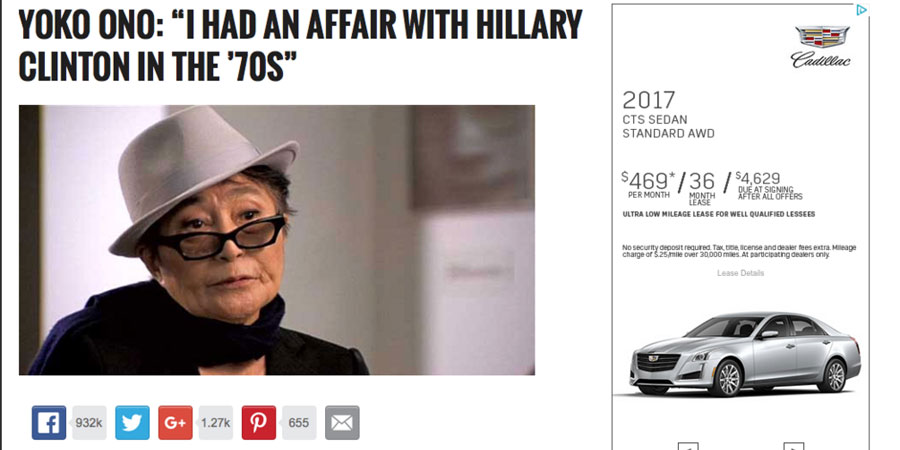Viewport: 900px width, 450px height.
Task: Email the article using envelope icon
Action: coord(342,423)
